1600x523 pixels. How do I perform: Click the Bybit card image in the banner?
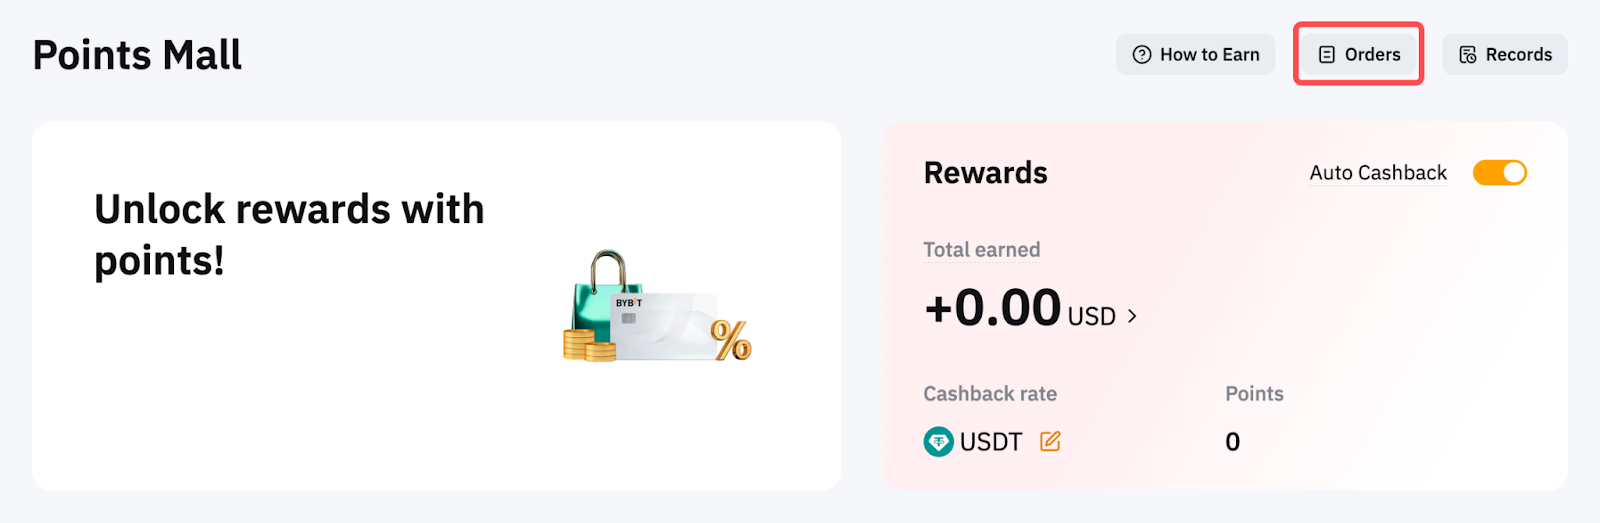(662, 326)
